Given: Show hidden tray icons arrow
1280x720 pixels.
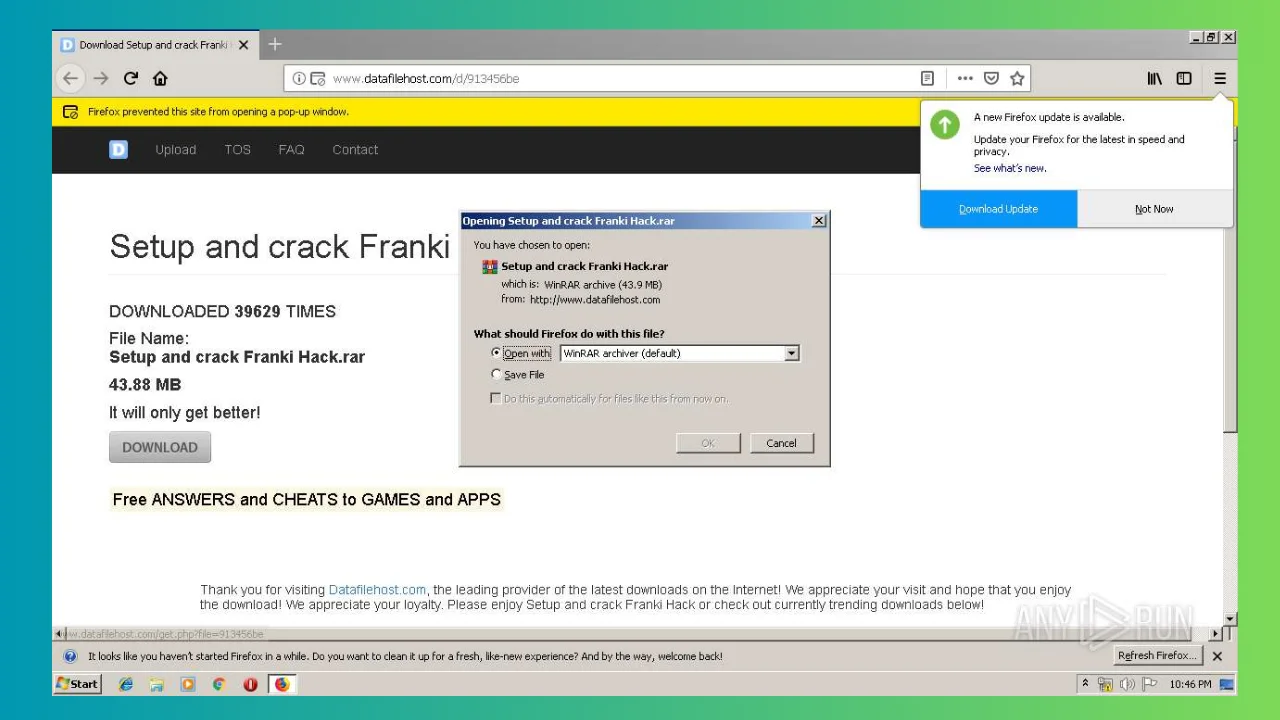Looking at the screenshot, I should pyautogui.click(x=1085, y=684).
